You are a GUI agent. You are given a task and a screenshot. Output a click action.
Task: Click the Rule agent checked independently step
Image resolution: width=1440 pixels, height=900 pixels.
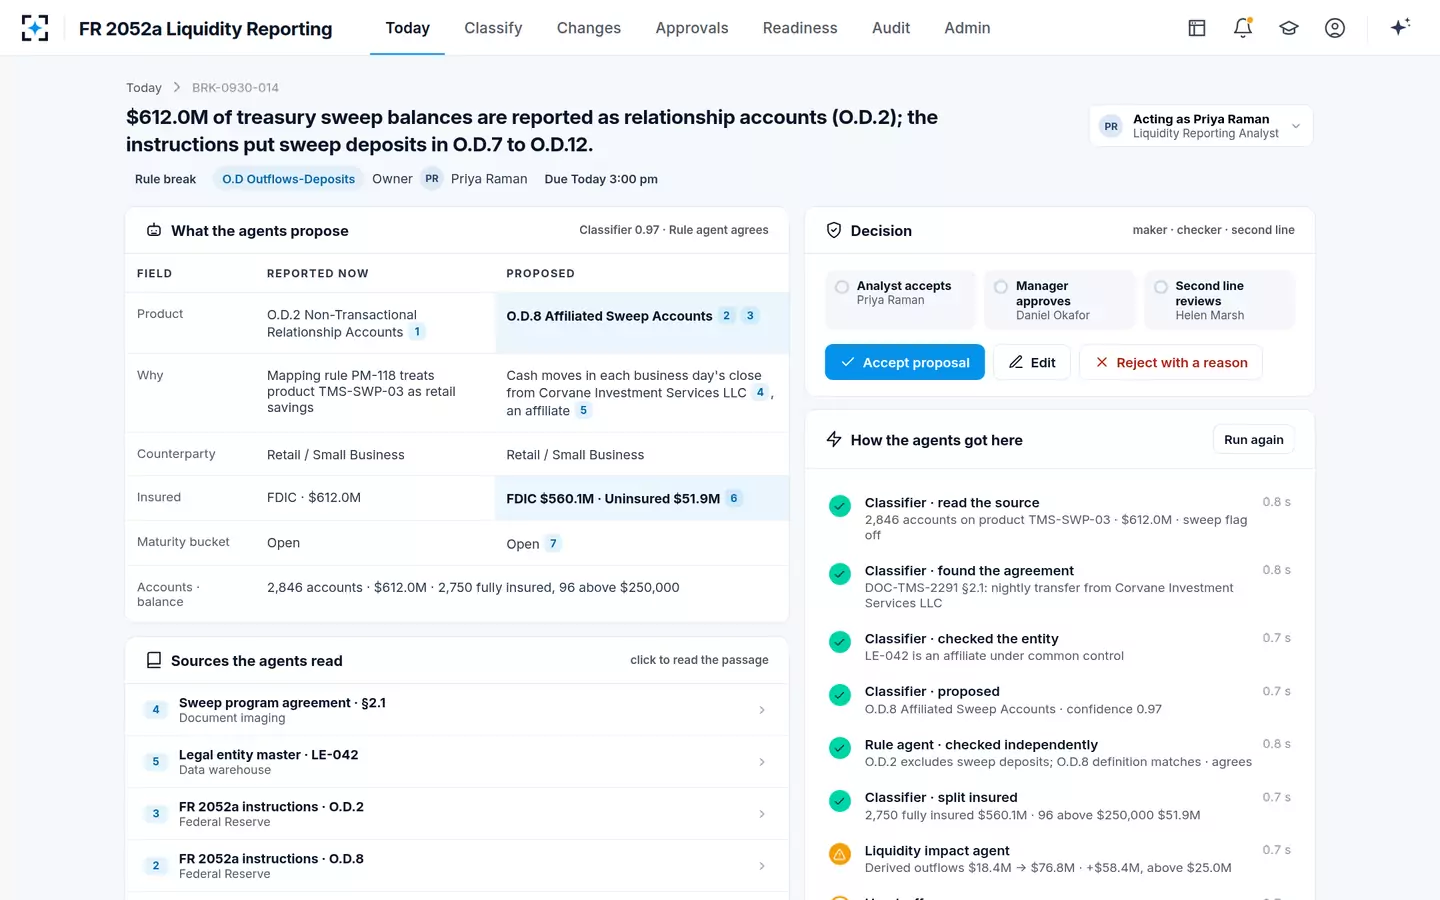pyautogui.click(x=1060, y=753)
